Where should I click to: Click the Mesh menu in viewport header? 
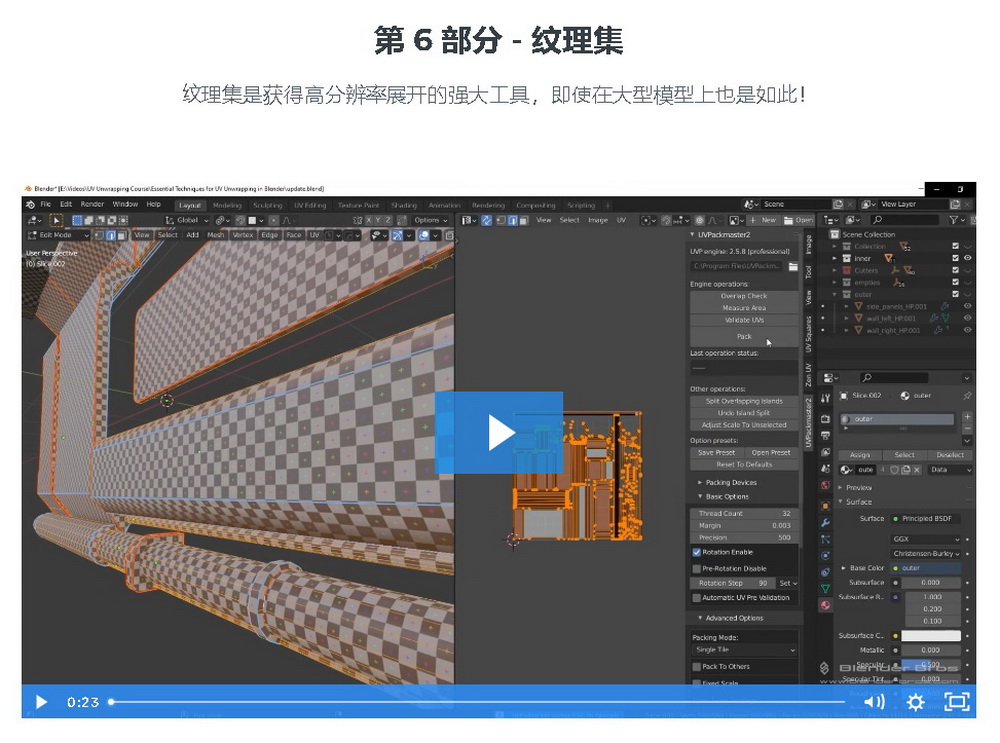(216, 235)
